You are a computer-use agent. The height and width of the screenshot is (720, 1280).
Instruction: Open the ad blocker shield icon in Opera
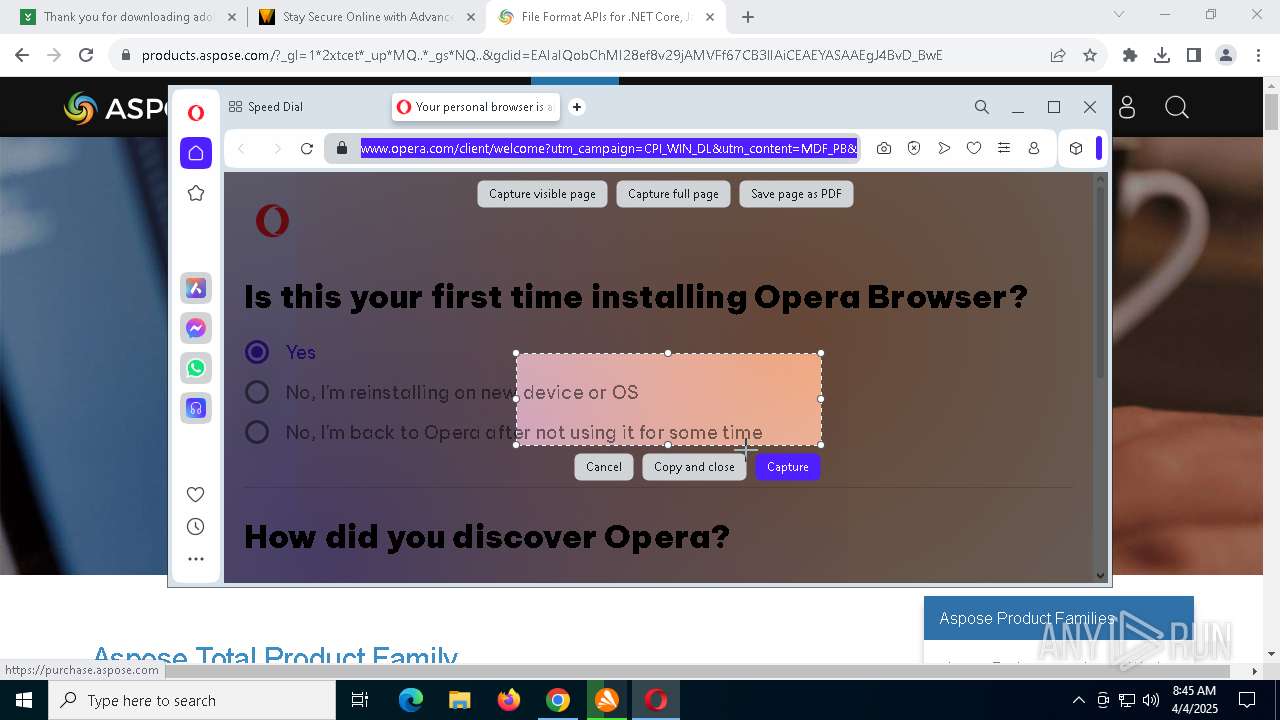(x=914, y=148)
